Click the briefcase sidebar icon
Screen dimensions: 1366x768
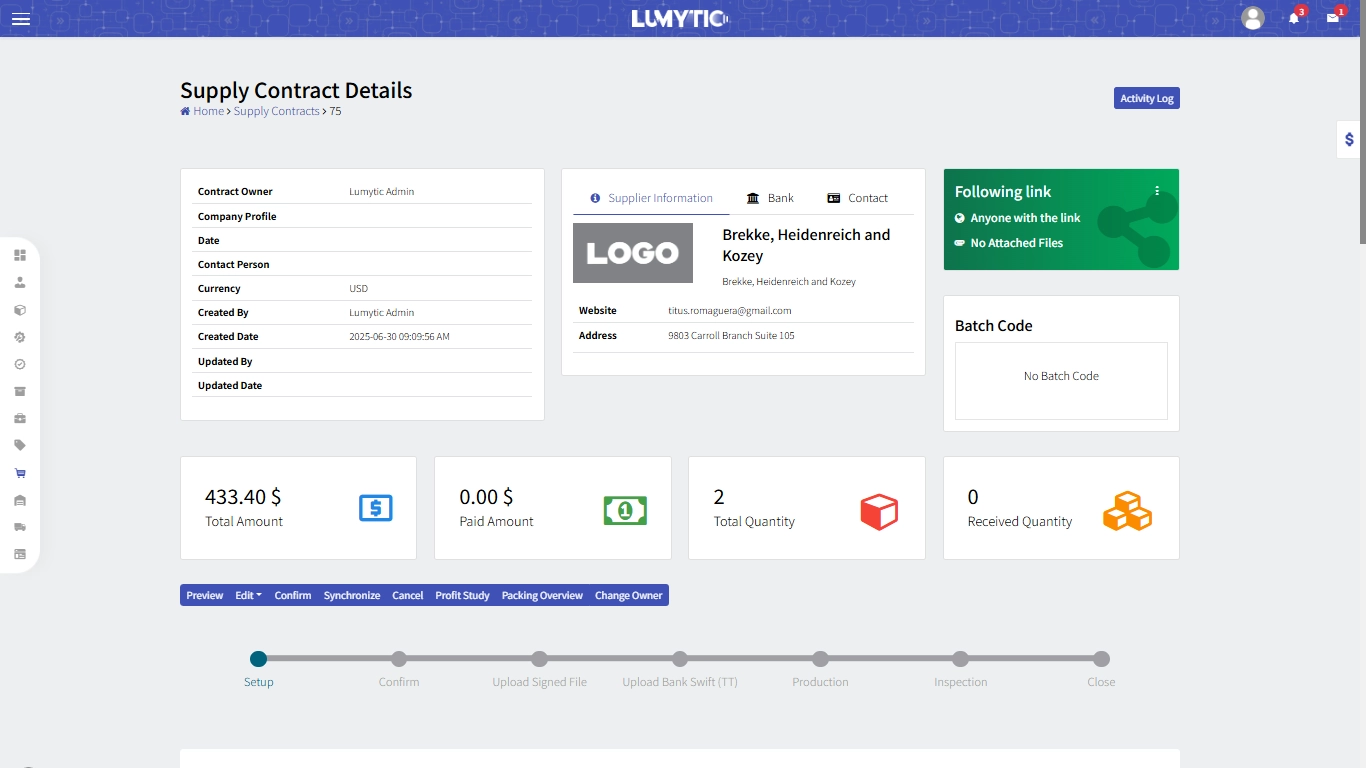[20, 418]
